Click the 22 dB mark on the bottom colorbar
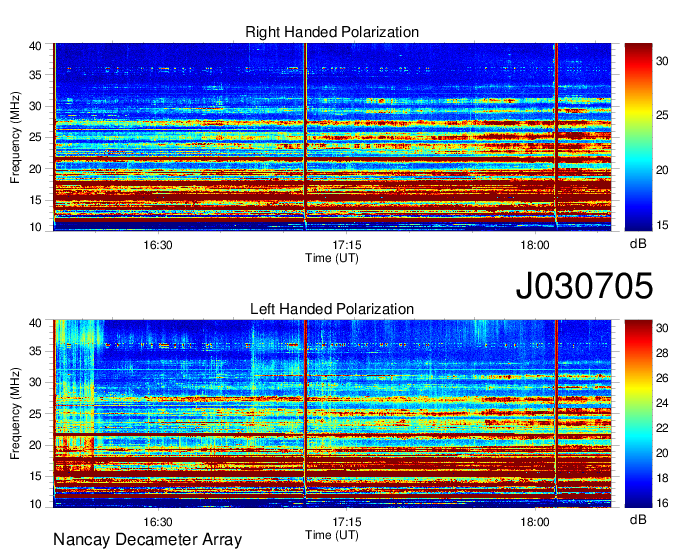 (662, 428)
